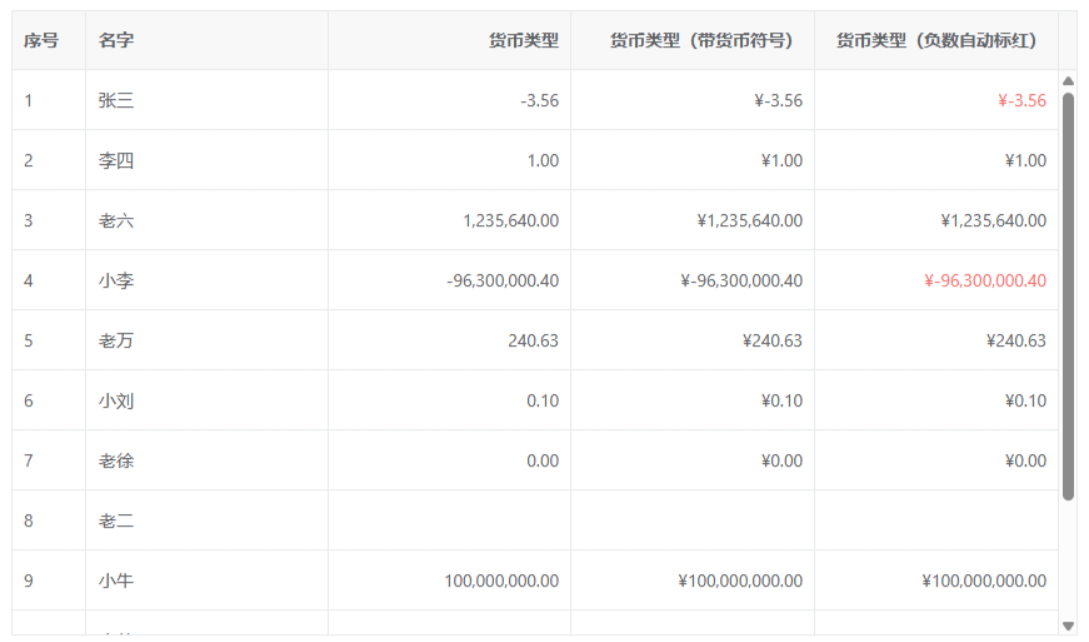Click the vertical scrollbar thumb
1089x642 pixels.
[1068, 297]
